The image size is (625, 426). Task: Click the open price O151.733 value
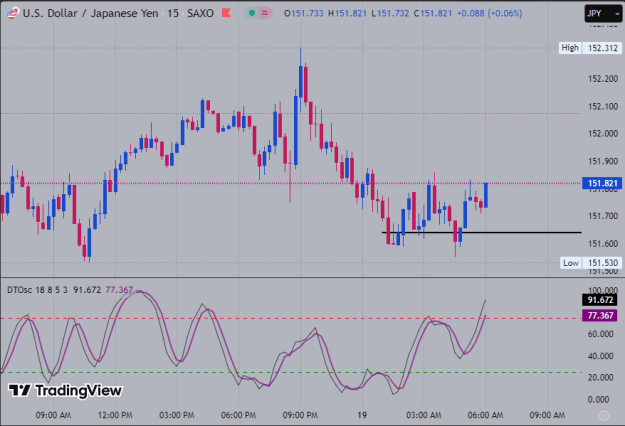click(x=304, y=13)
